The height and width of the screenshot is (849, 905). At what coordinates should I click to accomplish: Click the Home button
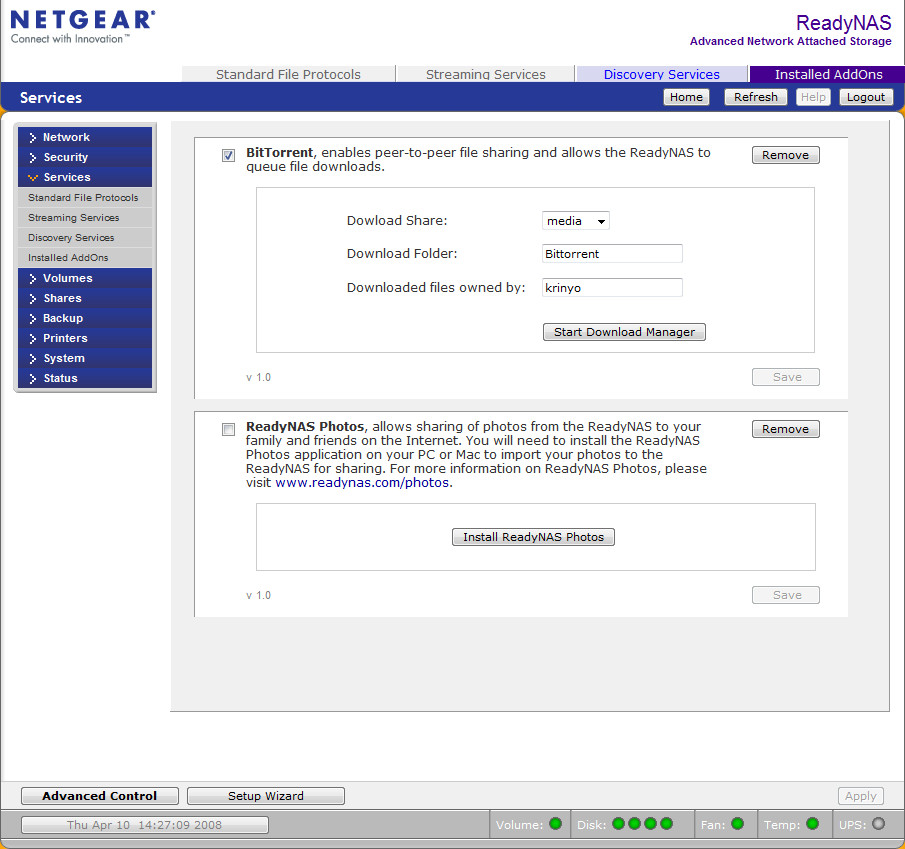686,97
